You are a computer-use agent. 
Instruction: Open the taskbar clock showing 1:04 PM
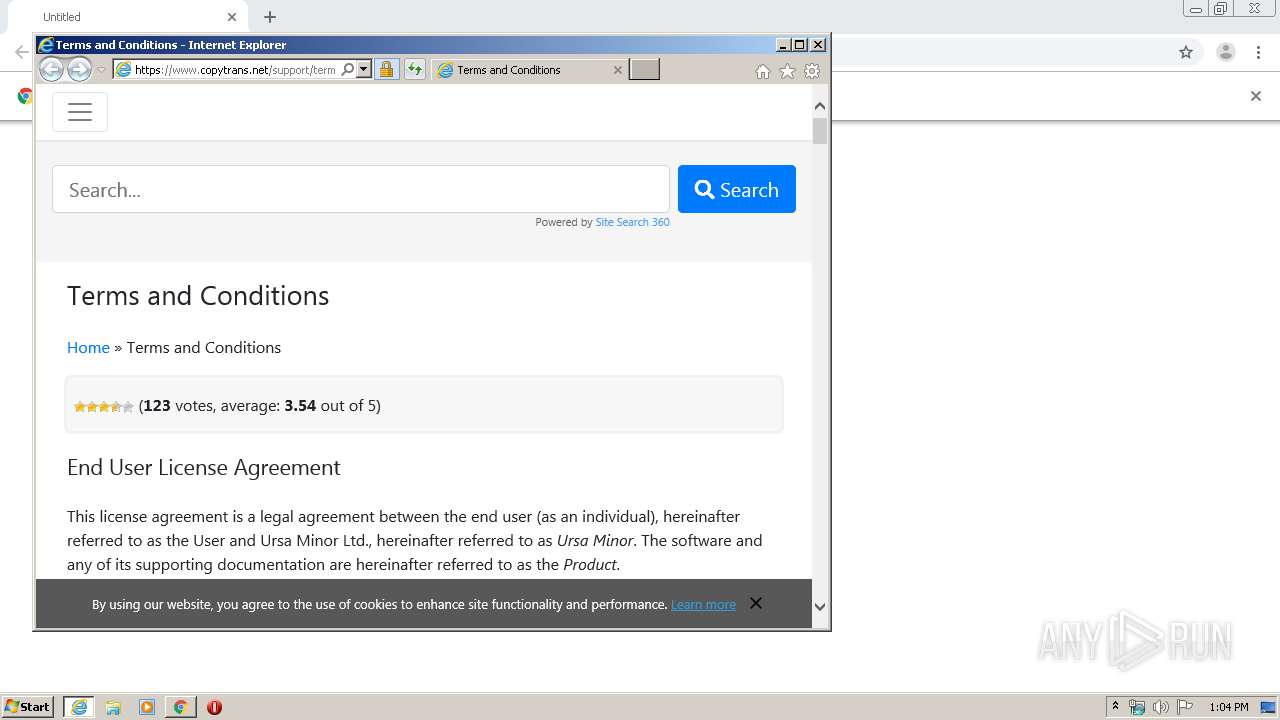point(1228,707)
